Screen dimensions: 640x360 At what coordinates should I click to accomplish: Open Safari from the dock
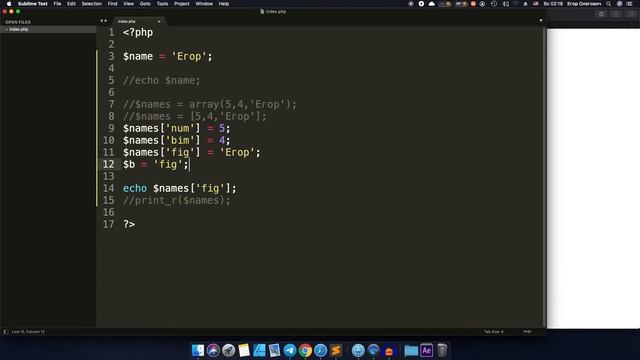[x=320, y=350]
